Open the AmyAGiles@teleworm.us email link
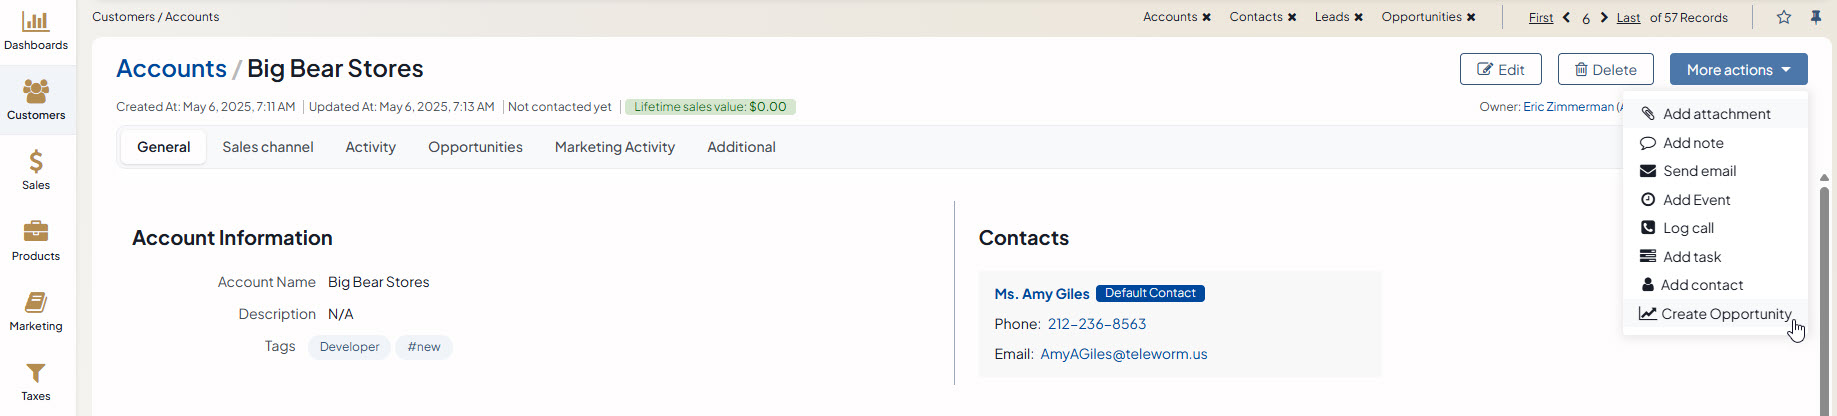 click(x=1124, y=354)
